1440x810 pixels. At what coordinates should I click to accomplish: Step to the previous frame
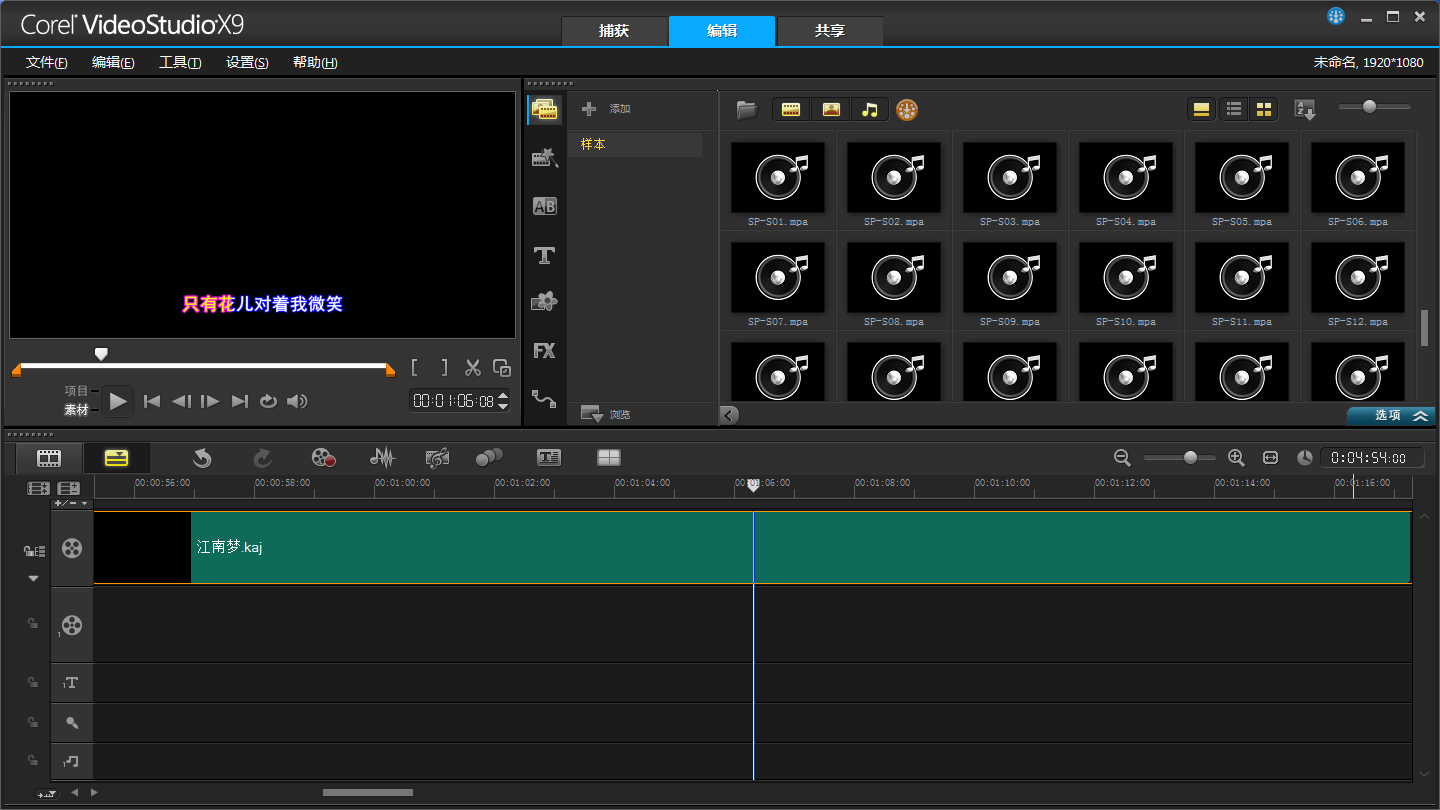pyautogui.click(x=181, y=401)
